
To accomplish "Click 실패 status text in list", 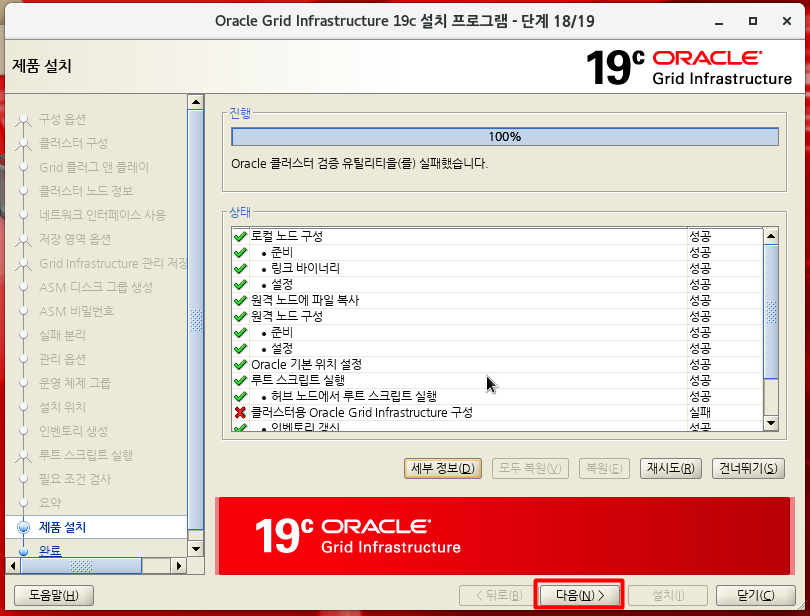I will pyautogui.click(x=700, y=412).
